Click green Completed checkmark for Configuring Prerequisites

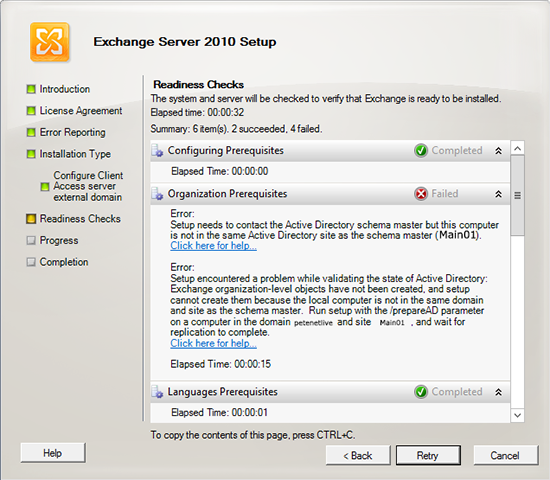tap(421, 151)
